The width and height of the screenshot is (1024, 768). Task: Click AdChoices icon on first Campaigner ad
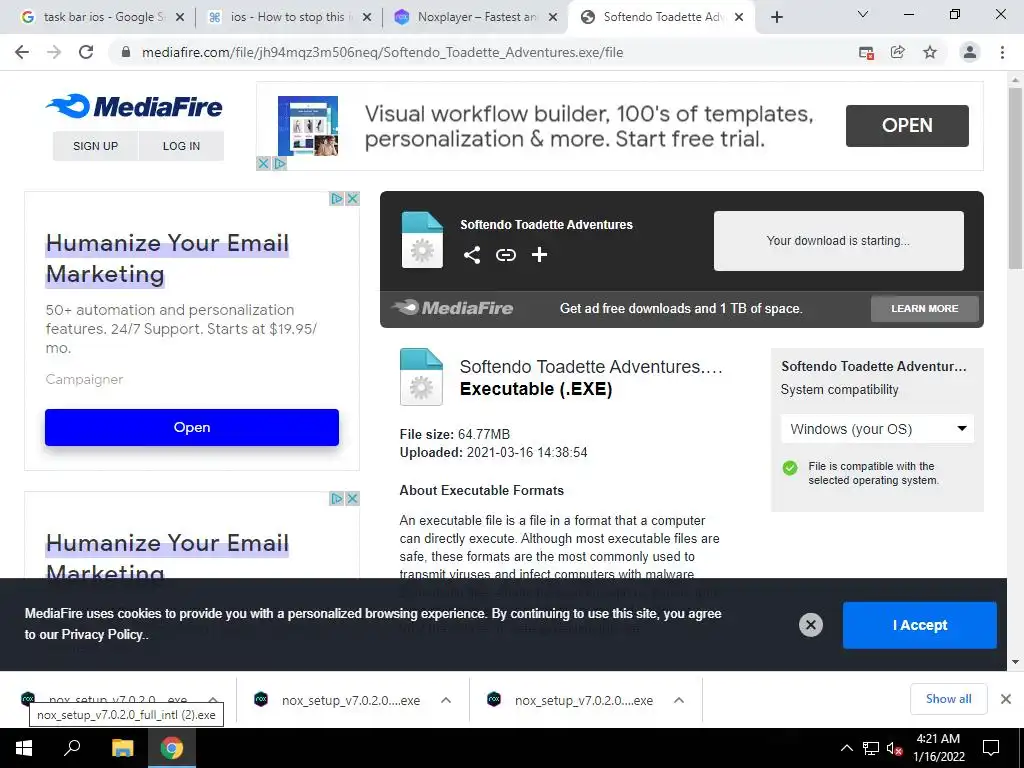(x=336, y=199)
